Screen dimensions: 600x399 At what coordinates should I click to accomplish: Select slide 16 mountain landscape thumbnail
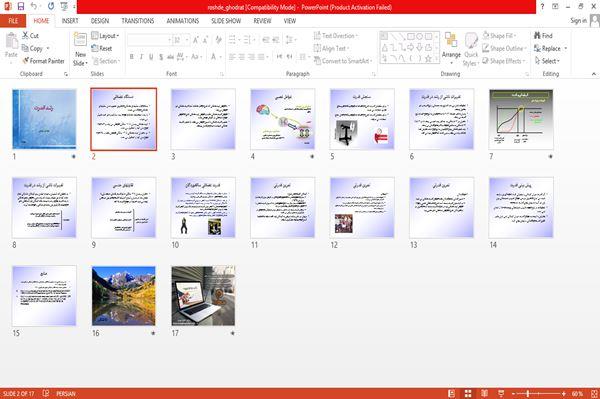tap(124, 296)
